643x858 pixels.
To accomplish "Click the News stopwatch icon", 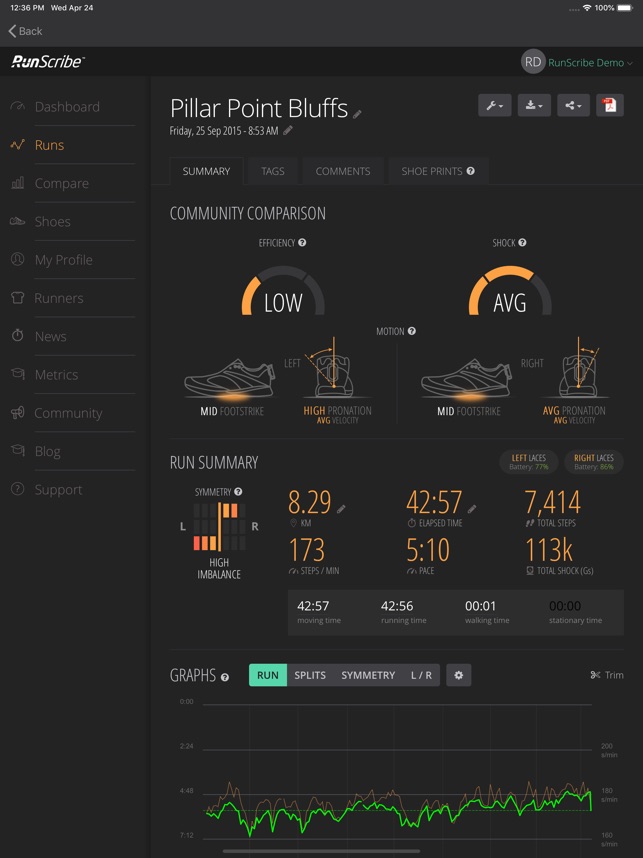I will click(x=18, y=335).
